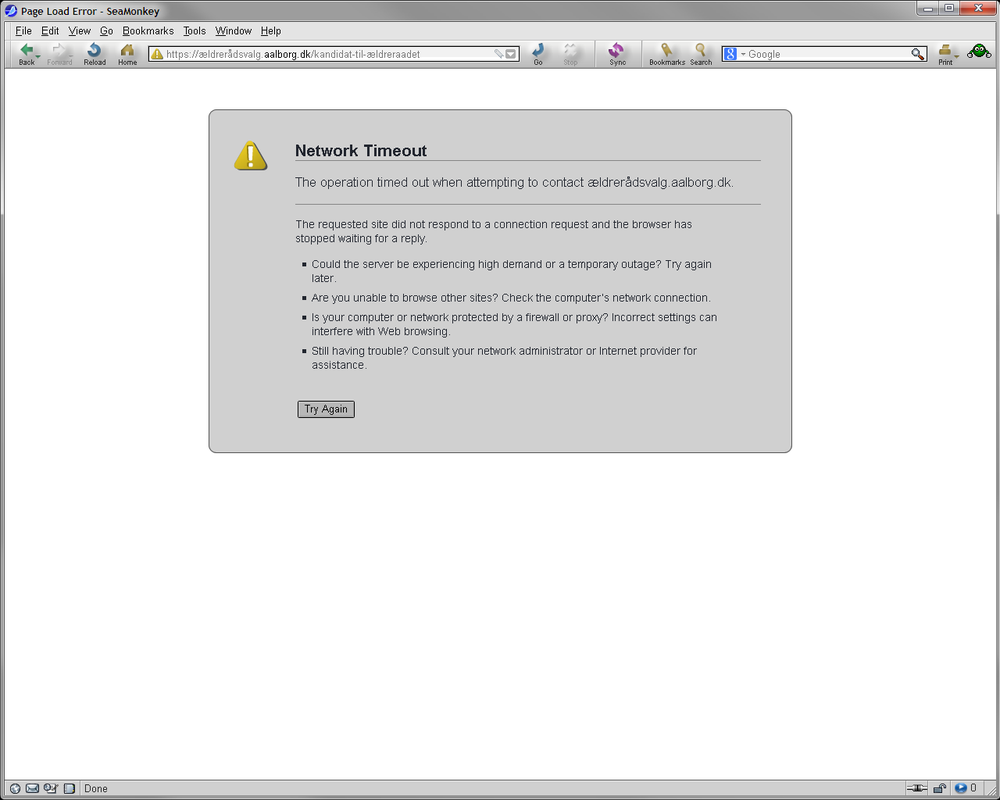Close the SeaMonkey window
This screenshot has width=1000, height=800.
click(x=978, y=8)
